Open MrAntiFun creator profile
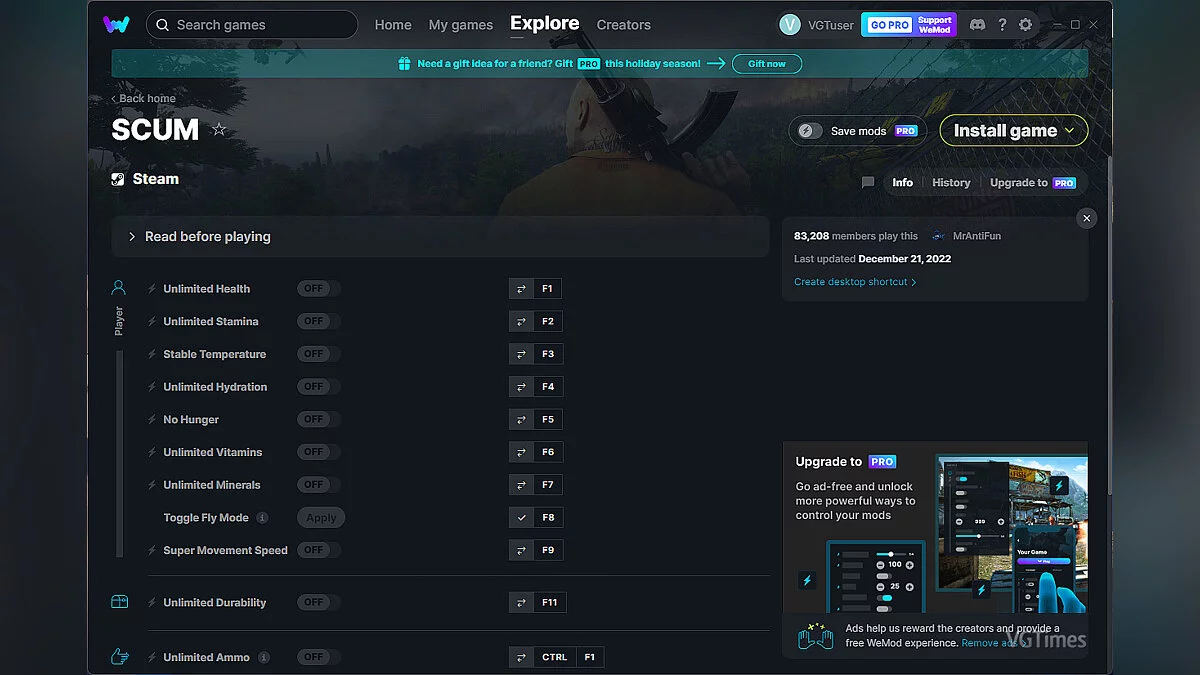Viewport: 1200px width, 675px height. click(966, 236)
